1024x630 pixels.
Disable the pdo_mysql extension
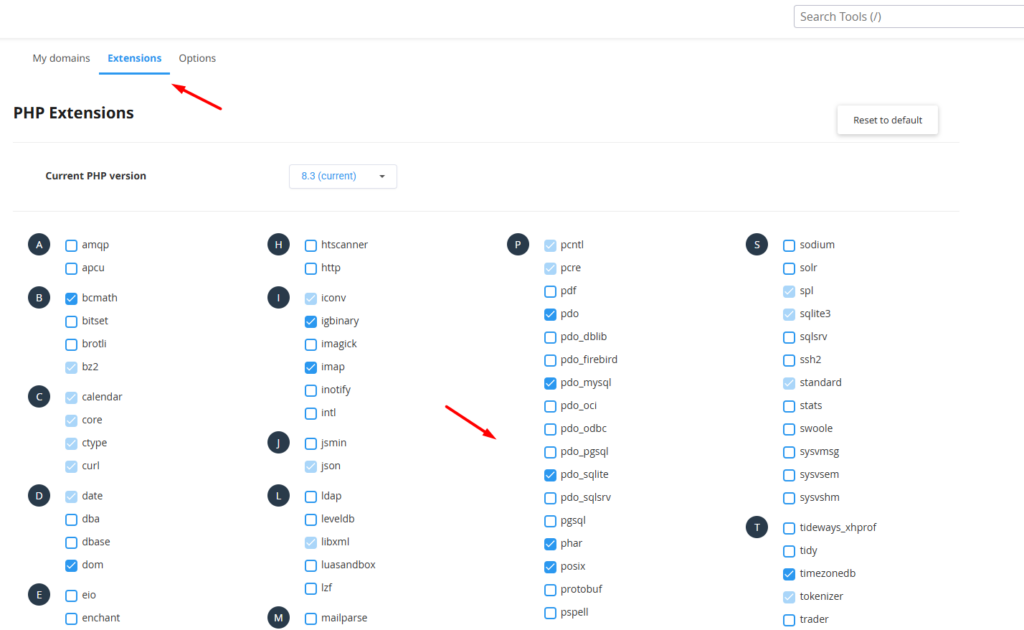(x=550, y=383)
